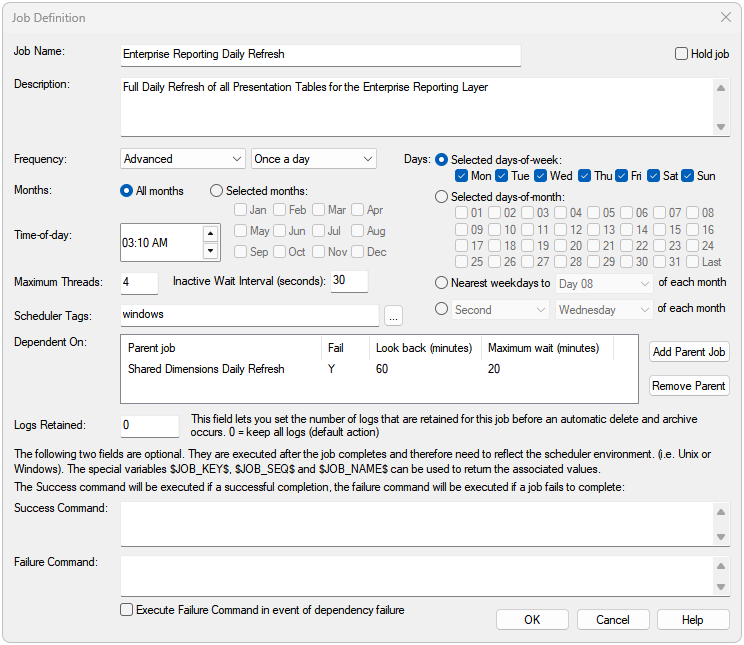744x645 pixels.
Task: Click the Remove Parent button
Action: (689, 386)
